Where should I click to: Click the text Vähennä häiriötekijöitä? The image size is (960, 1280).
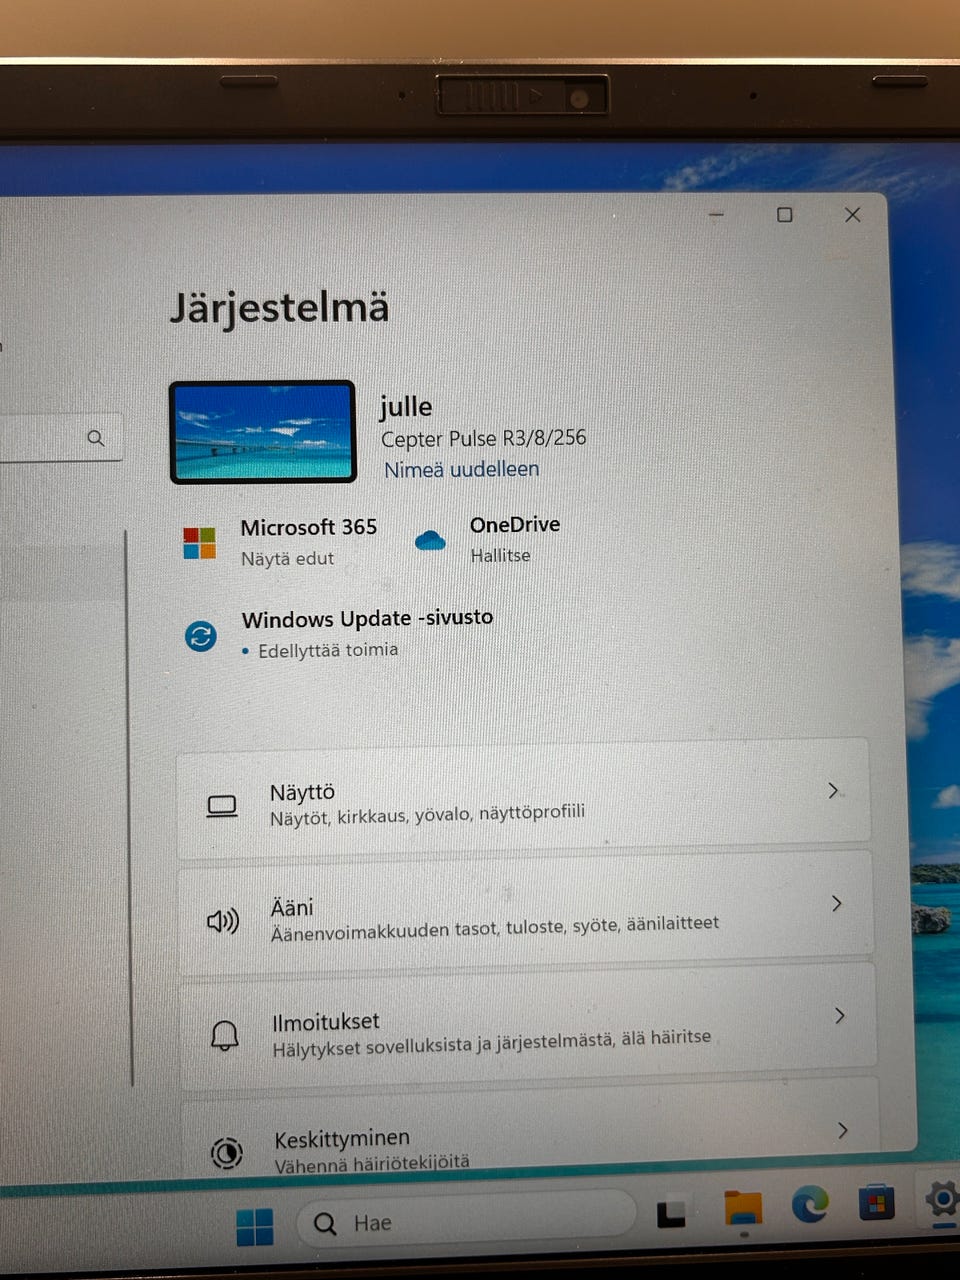click(371, 1162)
